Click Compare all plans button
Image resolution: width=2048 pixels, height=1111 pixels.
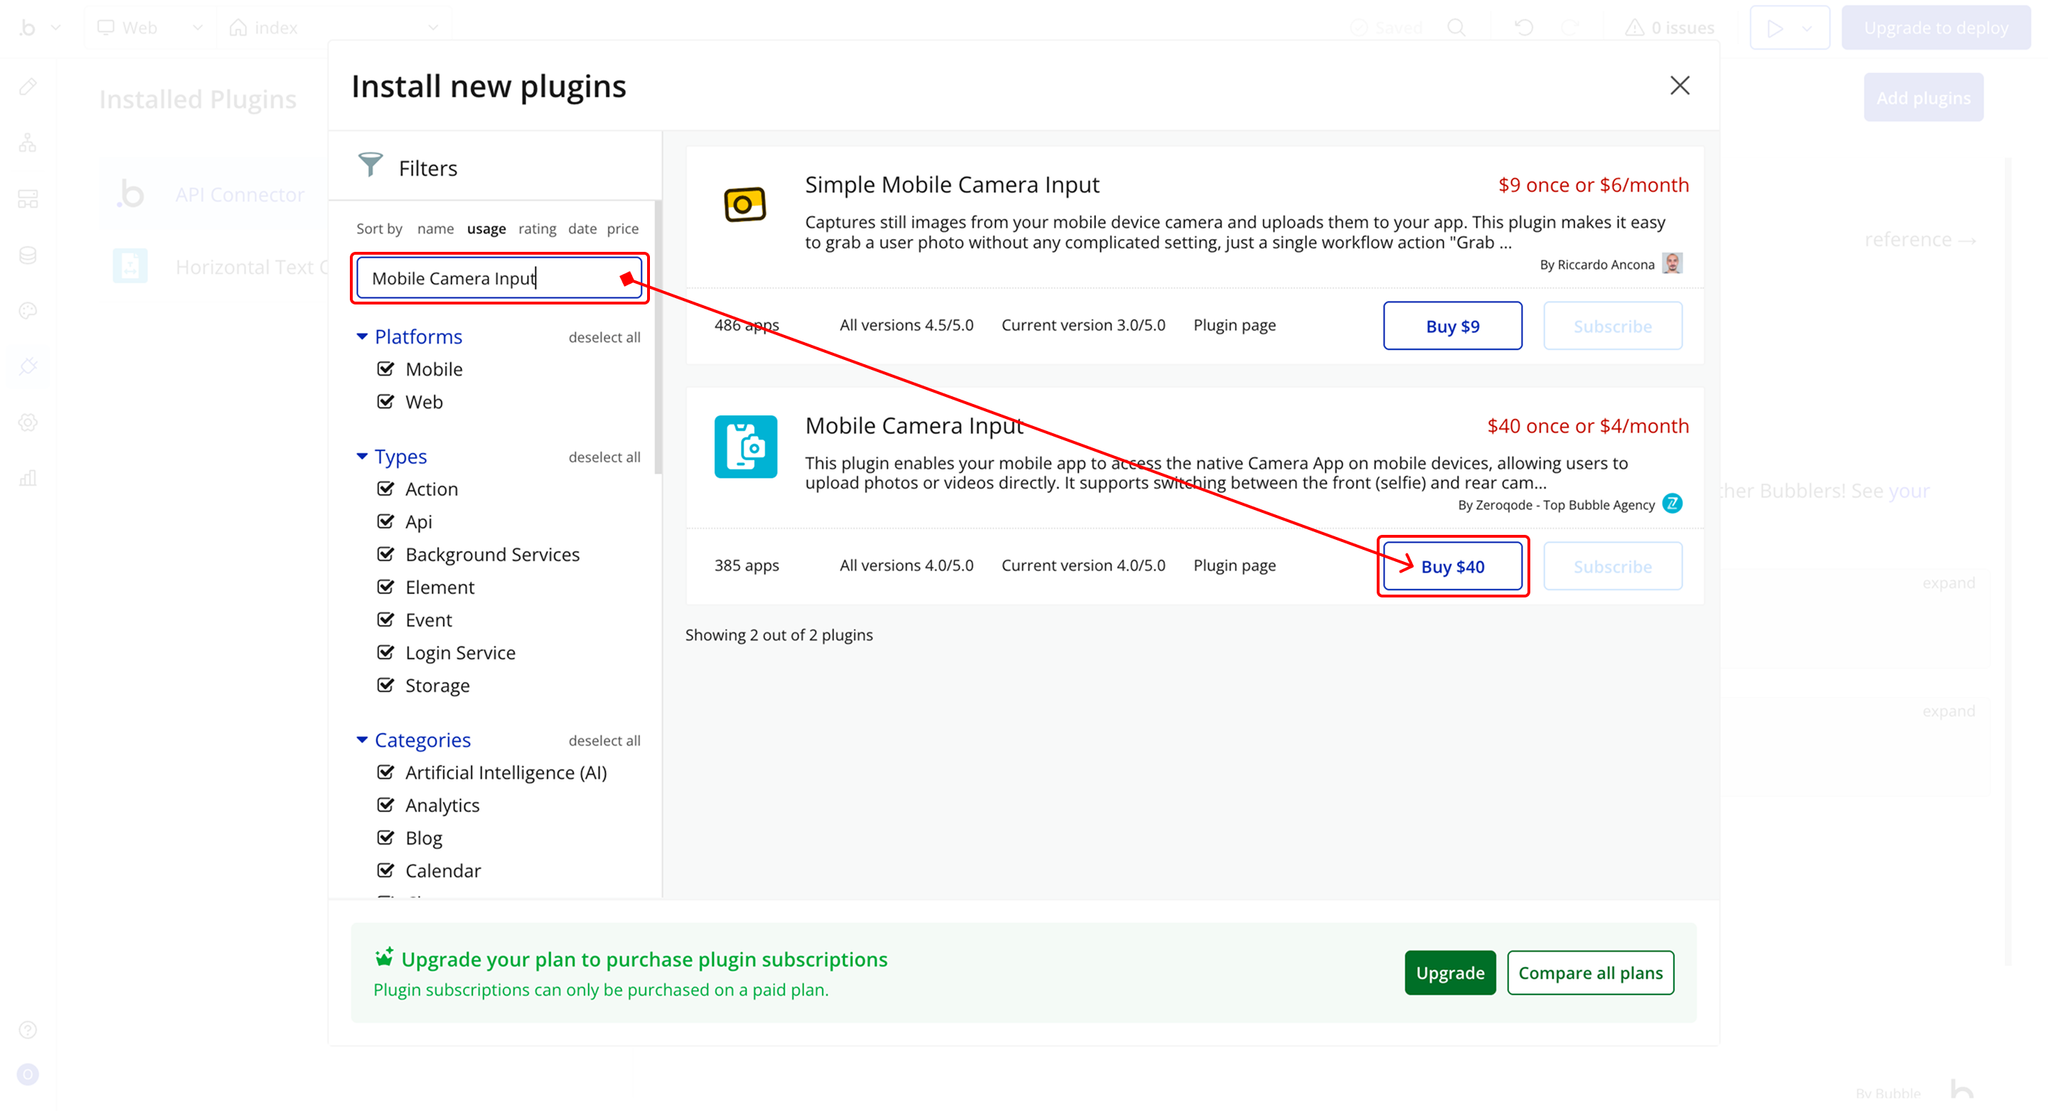pyautogui.click(x=1590, y=973)
